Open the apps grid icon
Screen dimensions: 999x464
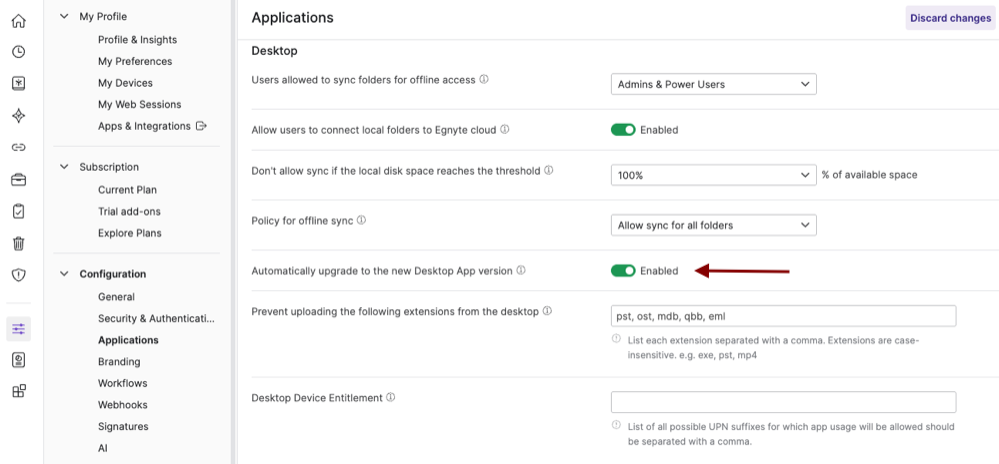coord(18,391)
